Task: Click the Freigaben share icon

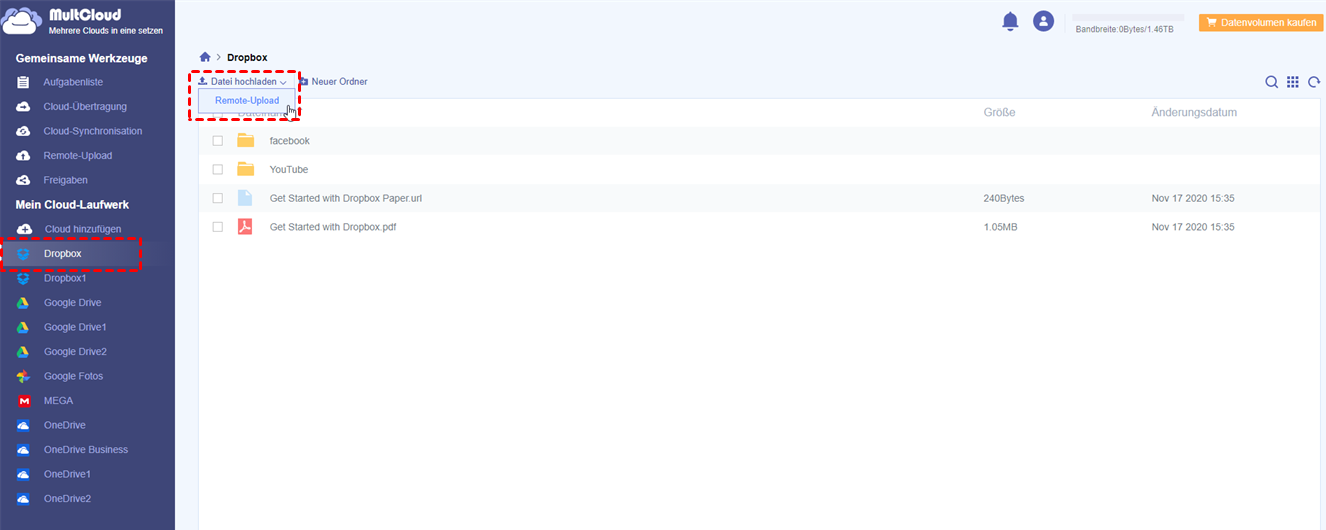Action: [23, 180]
